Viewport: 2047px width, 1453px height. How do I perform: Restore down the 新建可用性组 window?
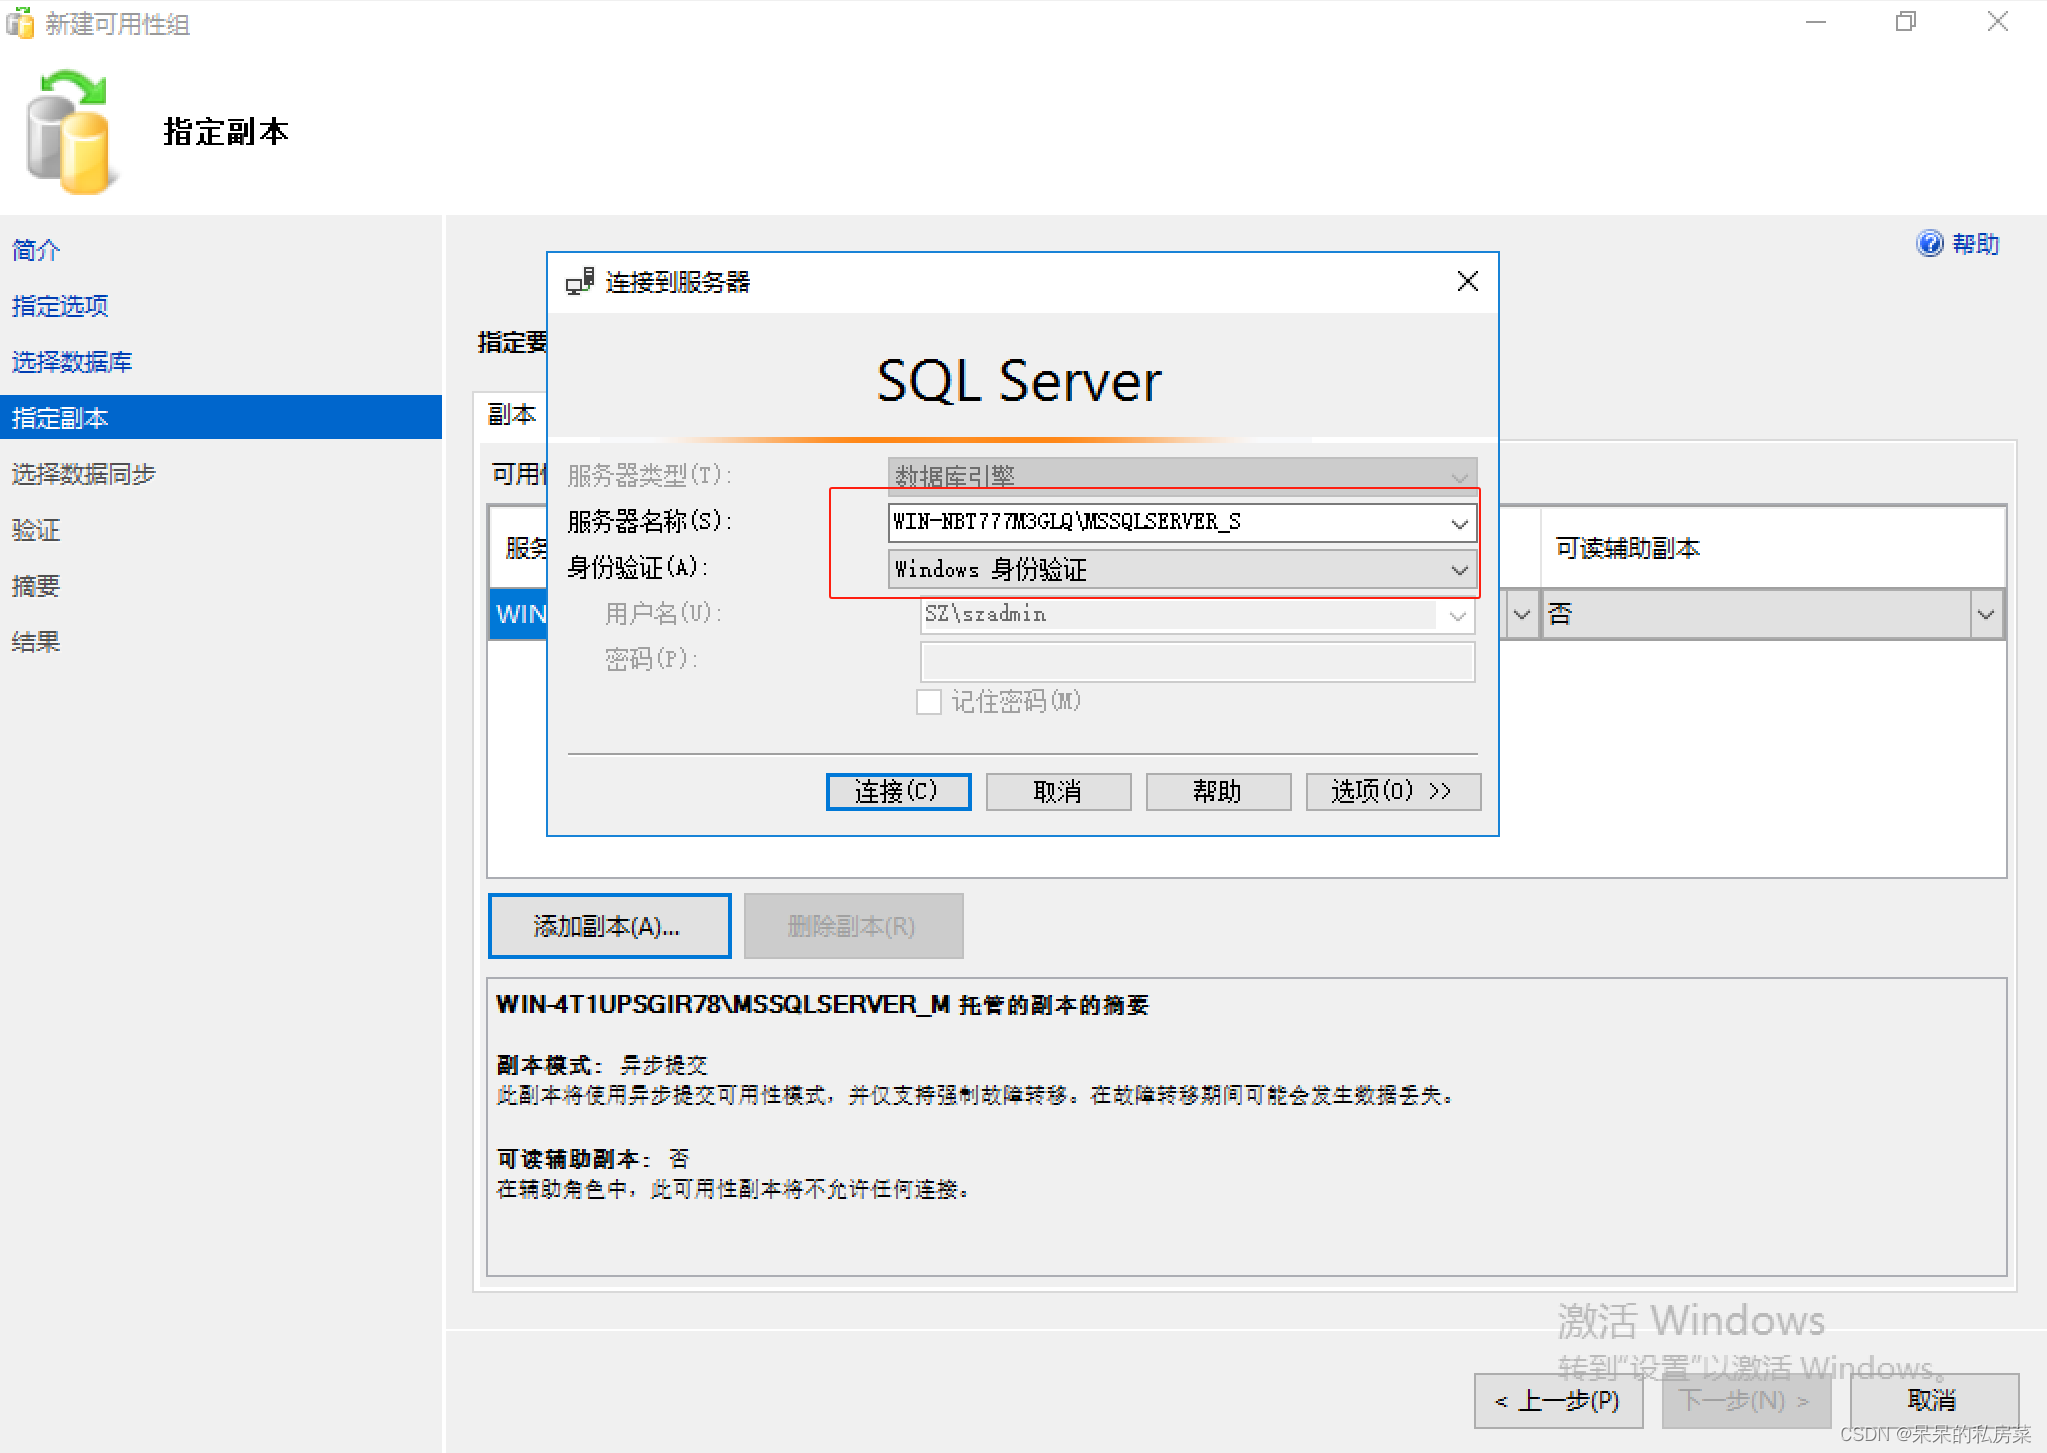(1906, 22)
